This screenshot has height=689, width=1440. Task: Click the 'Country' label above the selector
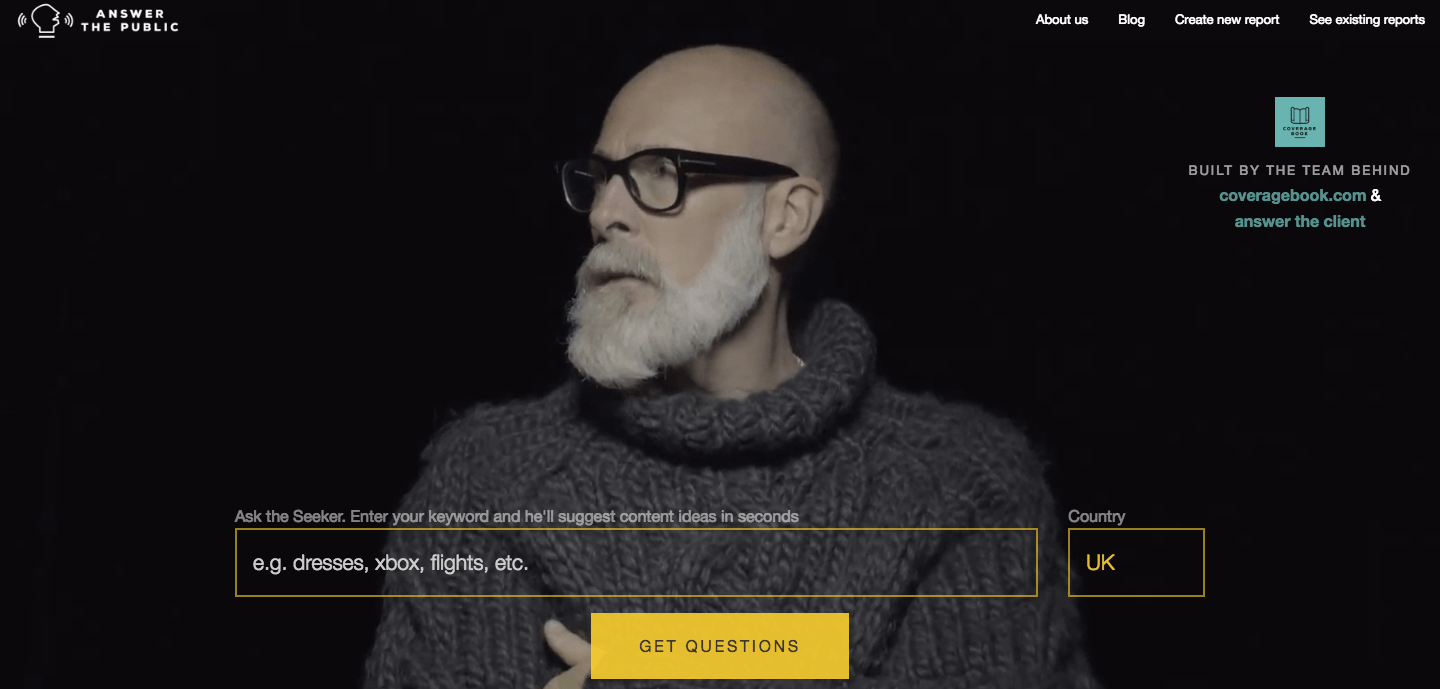[x=1096, y=516]
